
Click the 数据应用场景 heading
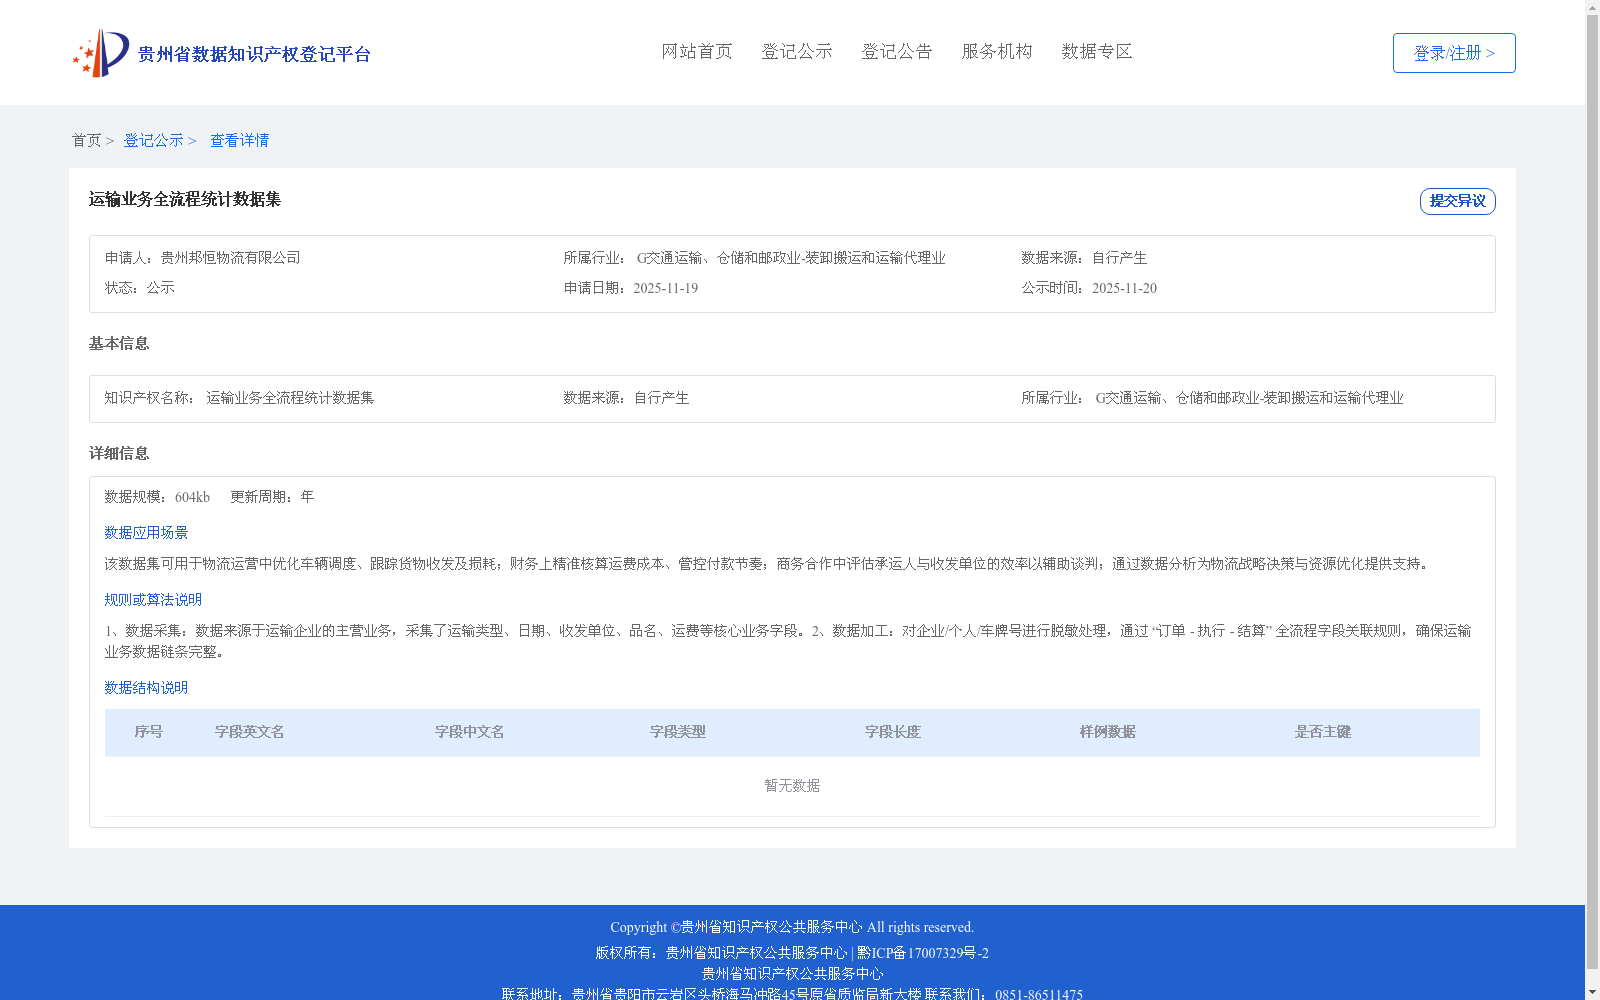coord(146,533)
